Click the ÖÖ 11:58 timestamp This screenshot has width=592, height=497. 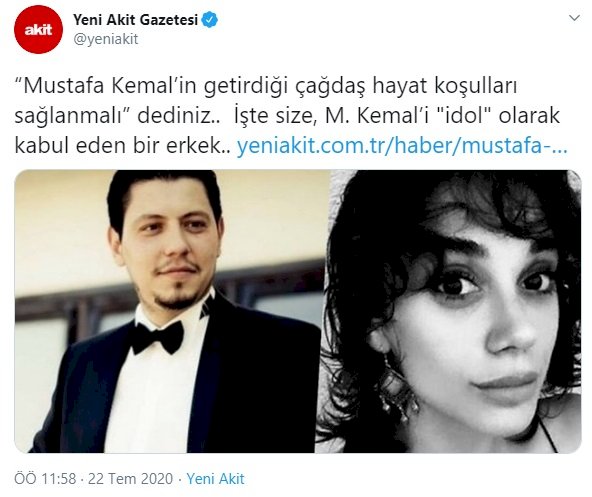[x=45, y=479]
